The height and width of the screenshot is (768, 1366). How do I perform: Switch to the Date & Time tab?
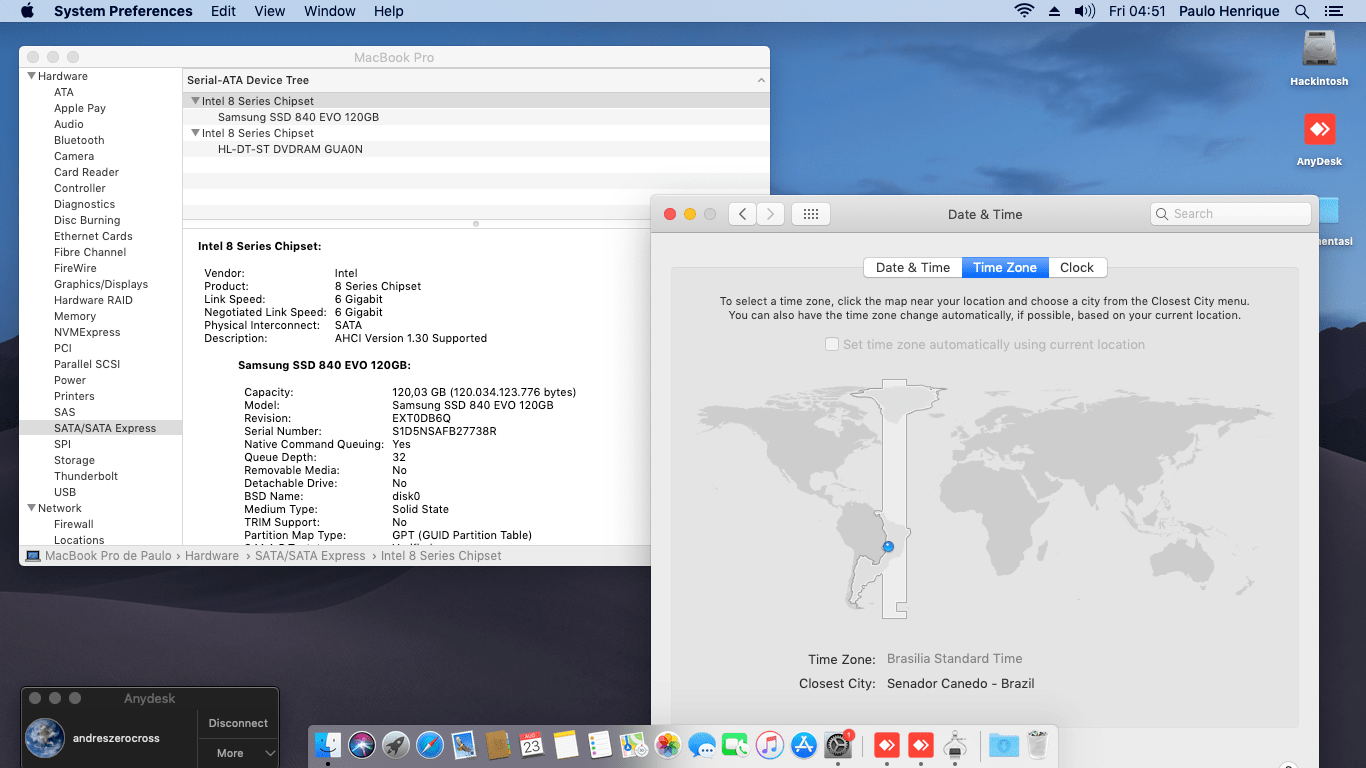pos(913,267)
